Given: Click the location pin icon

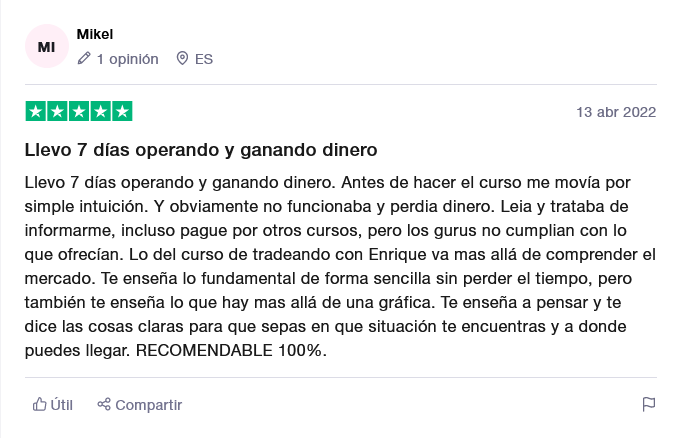Looking at the screenshot, I should [x=182, y=58].
